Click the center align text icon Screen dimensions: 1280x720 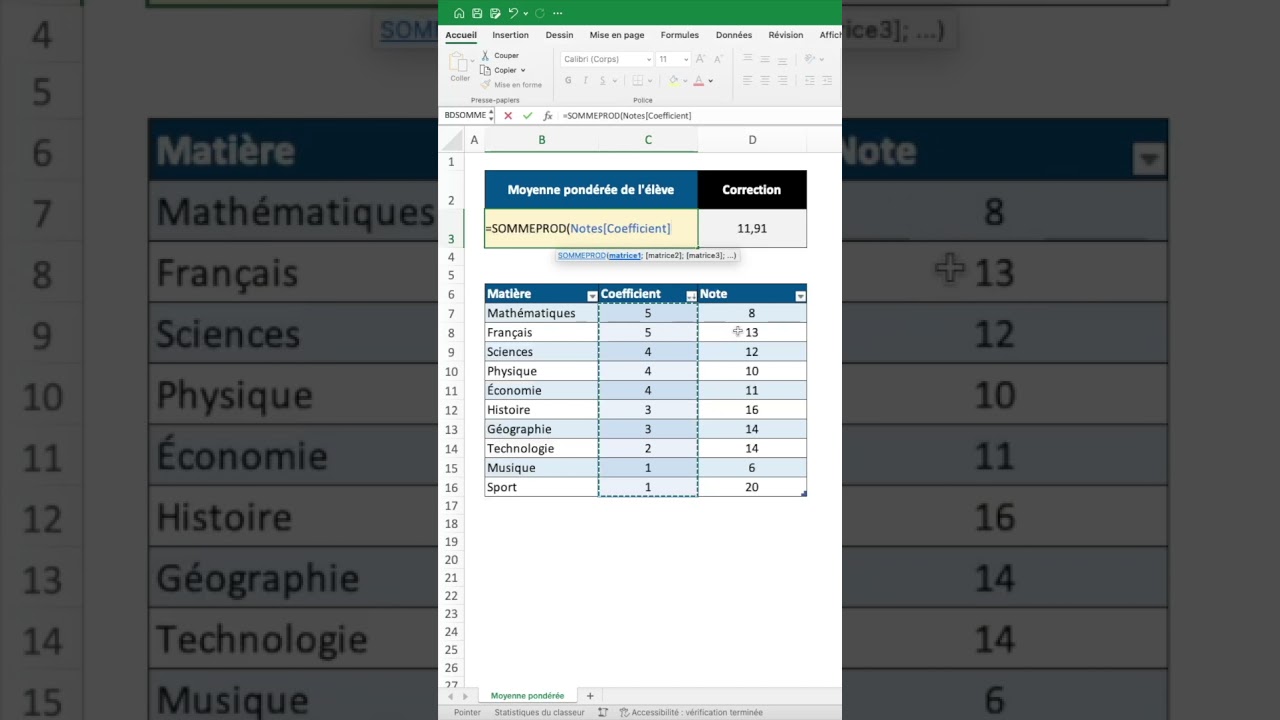pos(765,80)
